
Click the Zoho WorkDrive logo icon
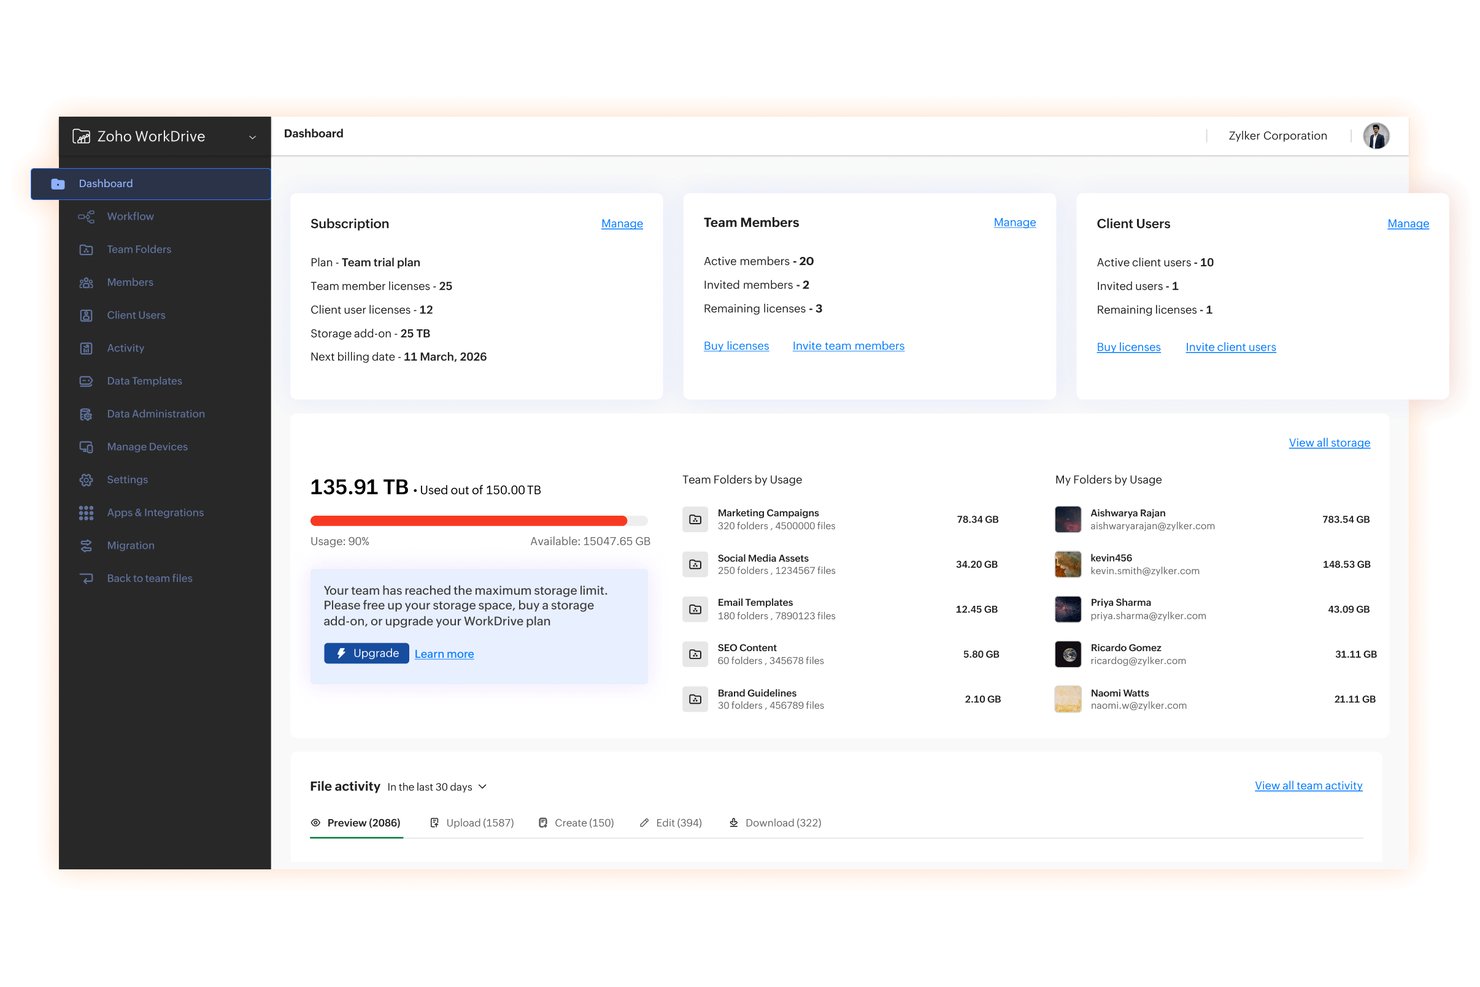81,136
